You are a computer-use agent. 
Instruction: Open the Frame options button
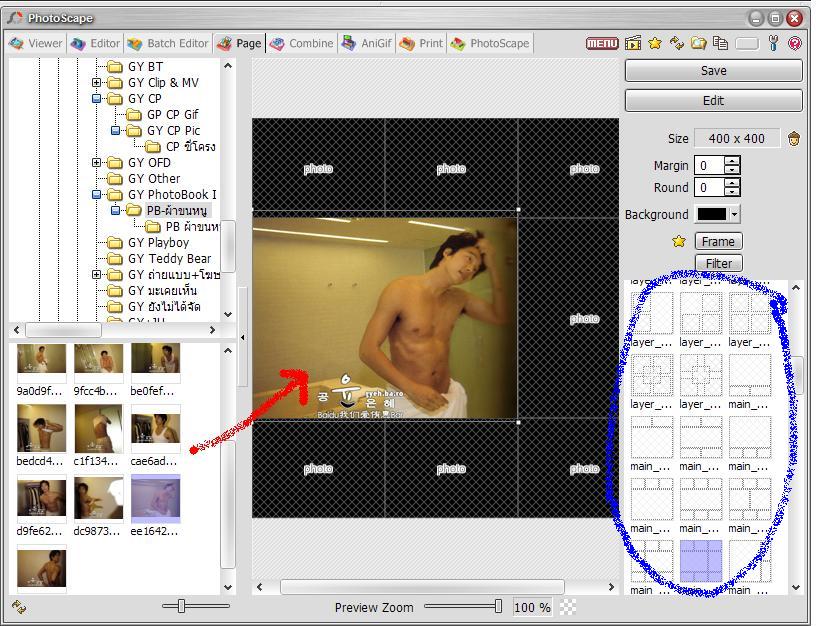(x=718, y=242)
